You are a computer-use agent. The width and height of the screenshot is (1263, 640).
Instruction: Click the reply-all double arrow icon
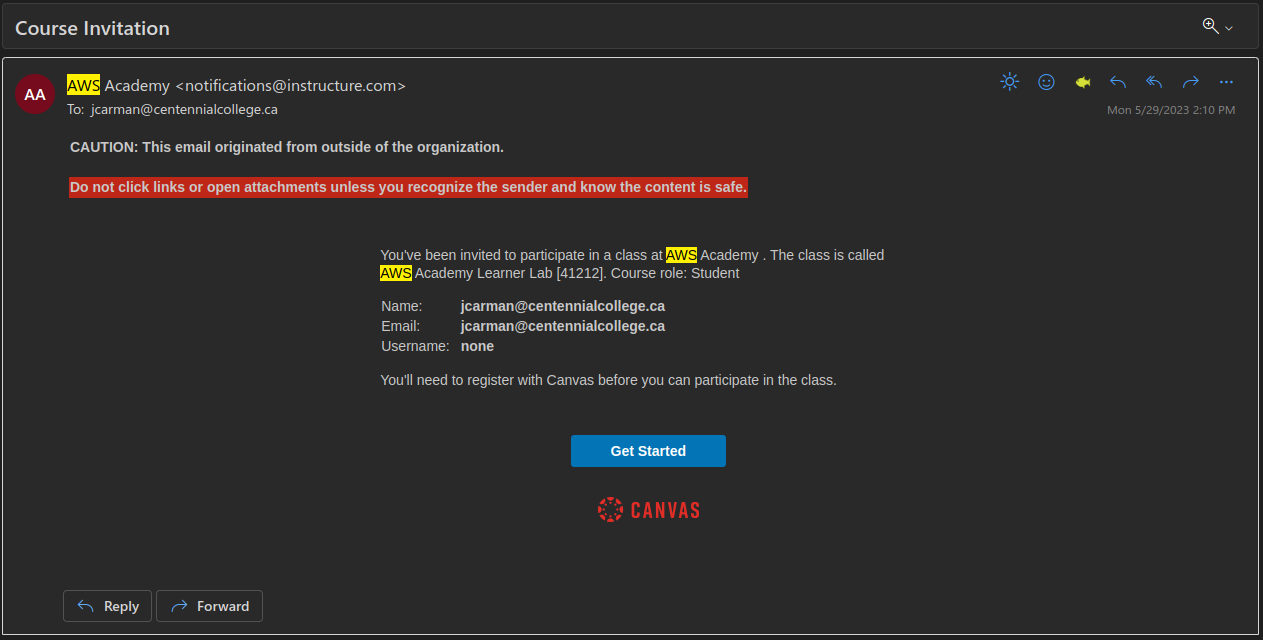tap(1153, 82)
